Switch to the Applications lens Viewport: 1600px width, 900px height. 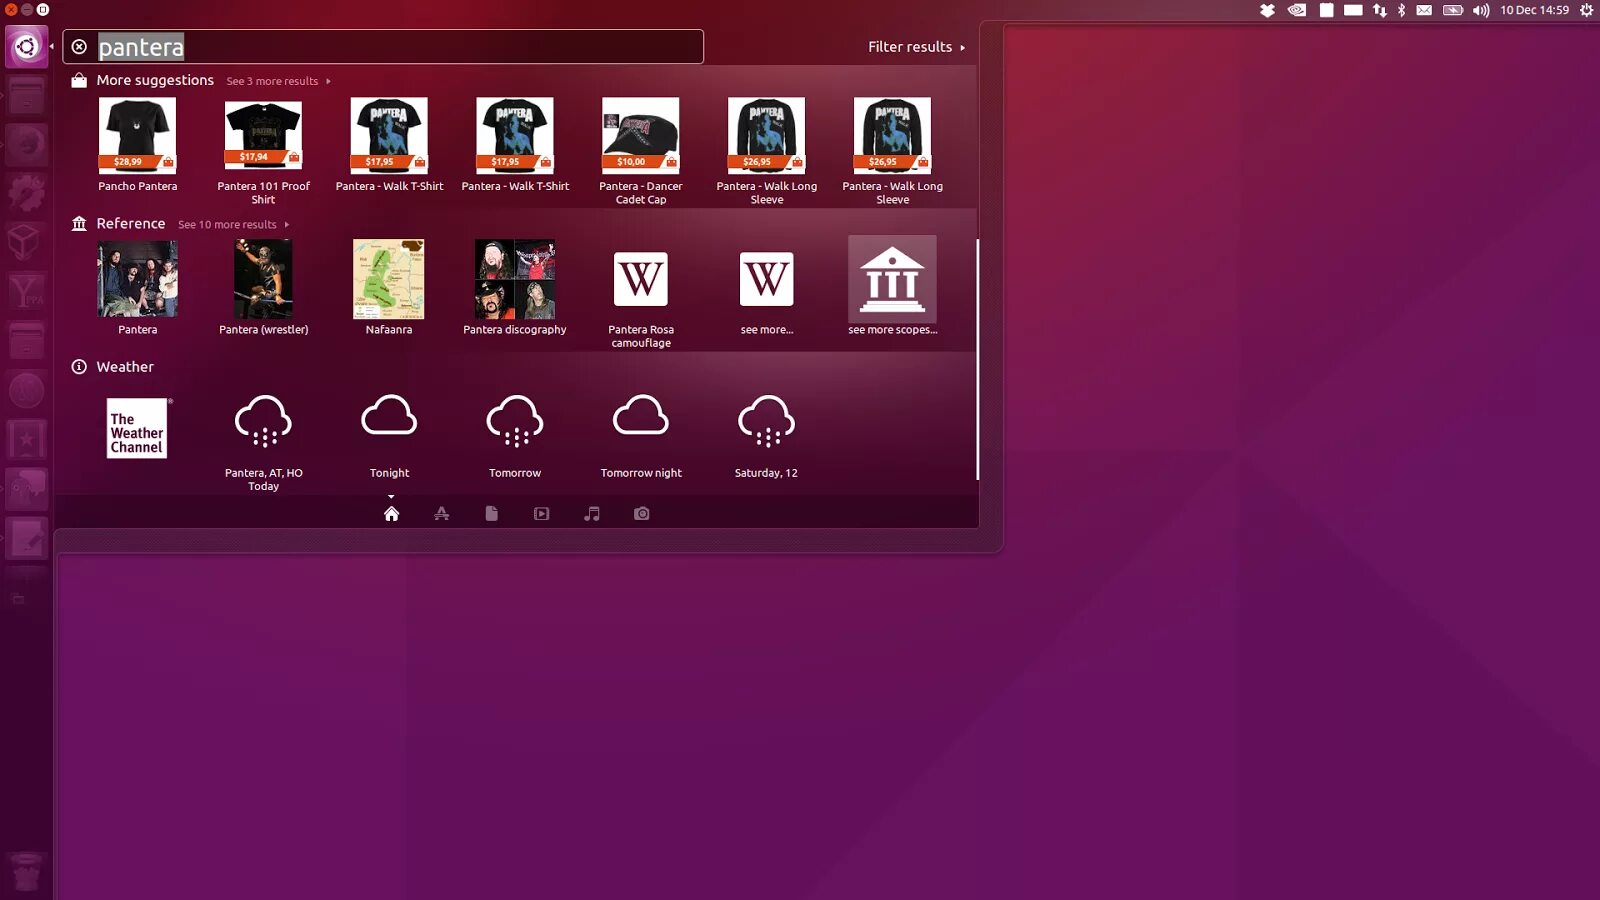[441, 514]
